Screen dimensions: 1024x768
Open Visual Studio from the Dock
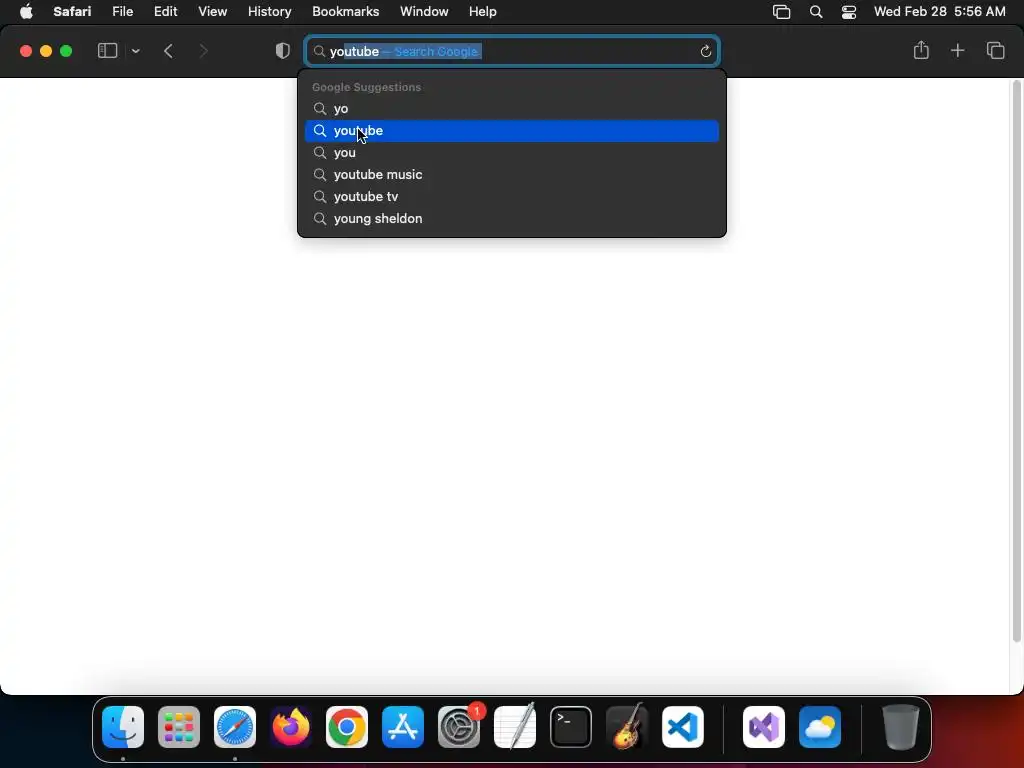click(763, 727)
